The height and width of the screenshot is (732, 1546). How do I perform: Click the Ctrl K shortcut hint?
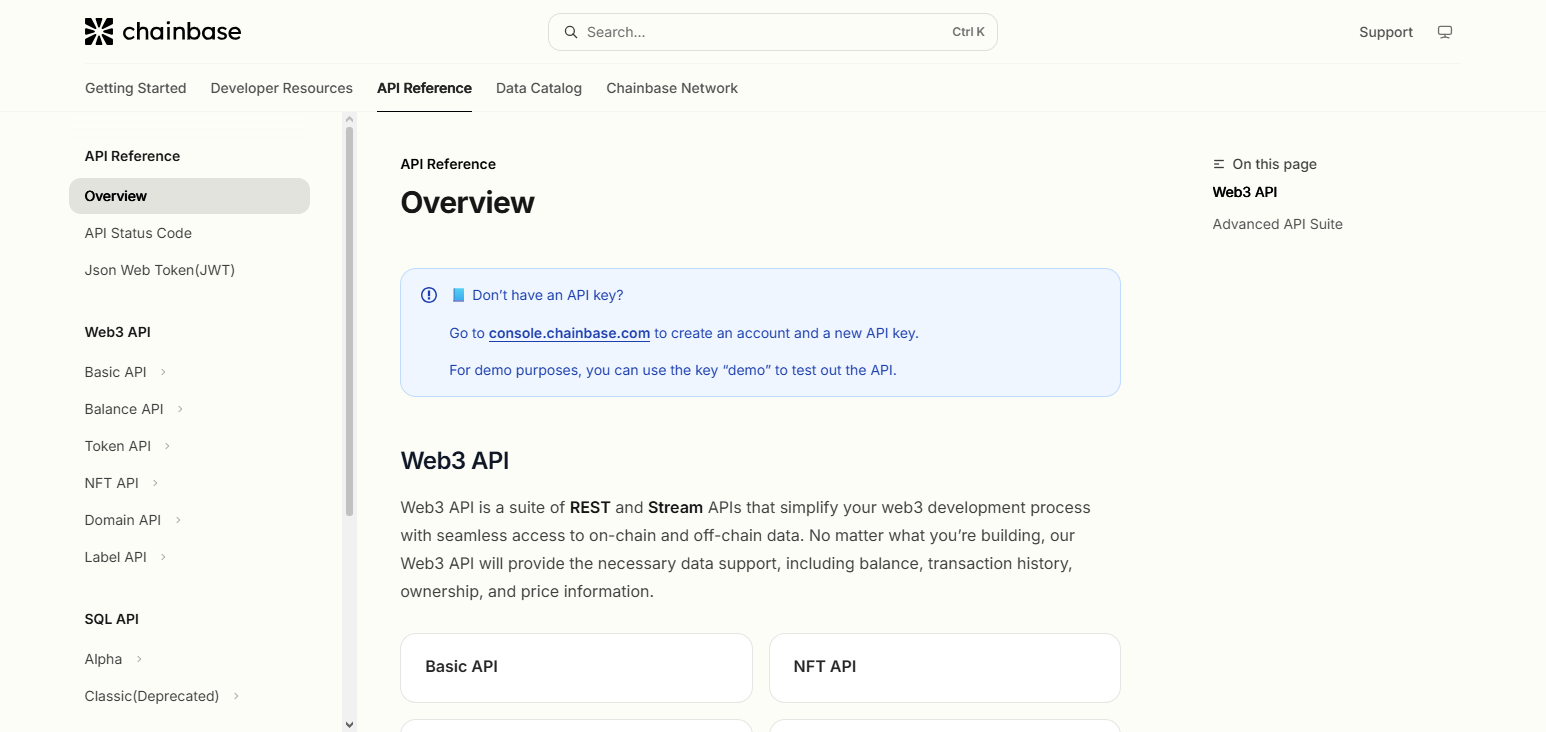tap(968, 32)
